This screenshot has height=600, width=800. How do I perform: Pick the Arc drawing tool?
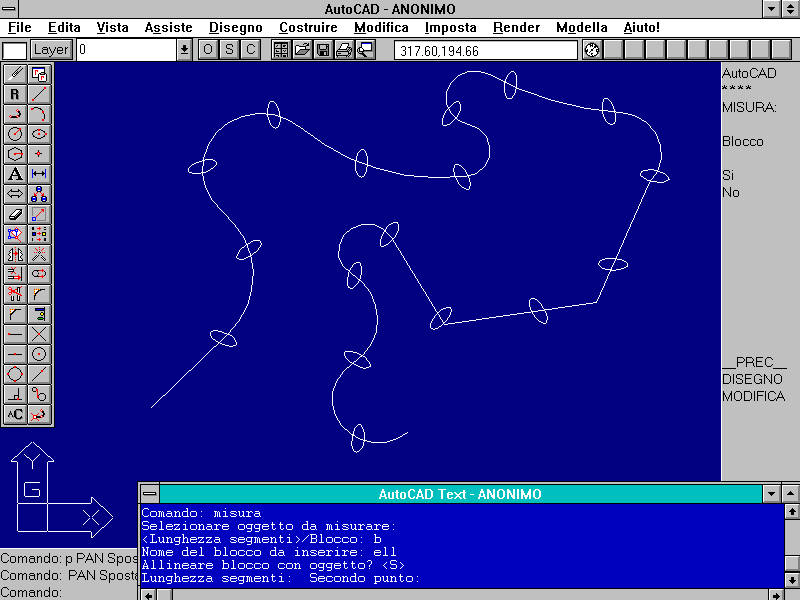point(39,114)
